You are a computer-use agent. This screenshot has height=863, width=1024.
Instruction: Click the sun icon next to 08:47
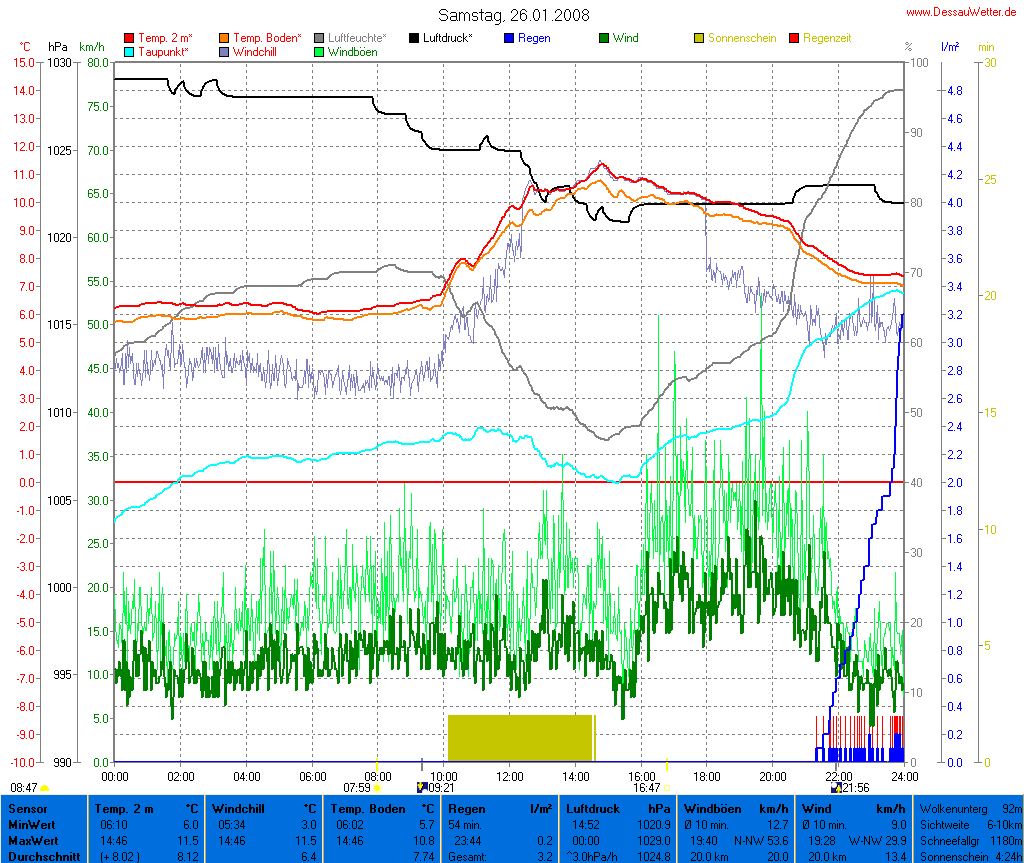click(44, 788)
